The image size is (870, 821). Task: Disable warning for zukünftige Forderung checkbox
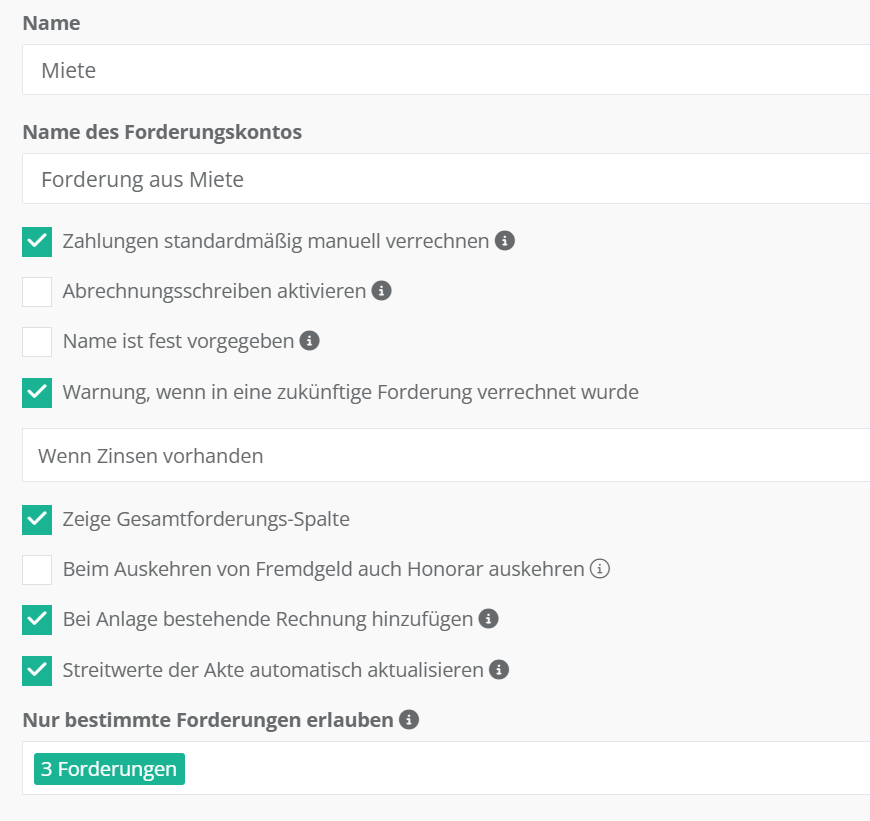click(37, 392)
